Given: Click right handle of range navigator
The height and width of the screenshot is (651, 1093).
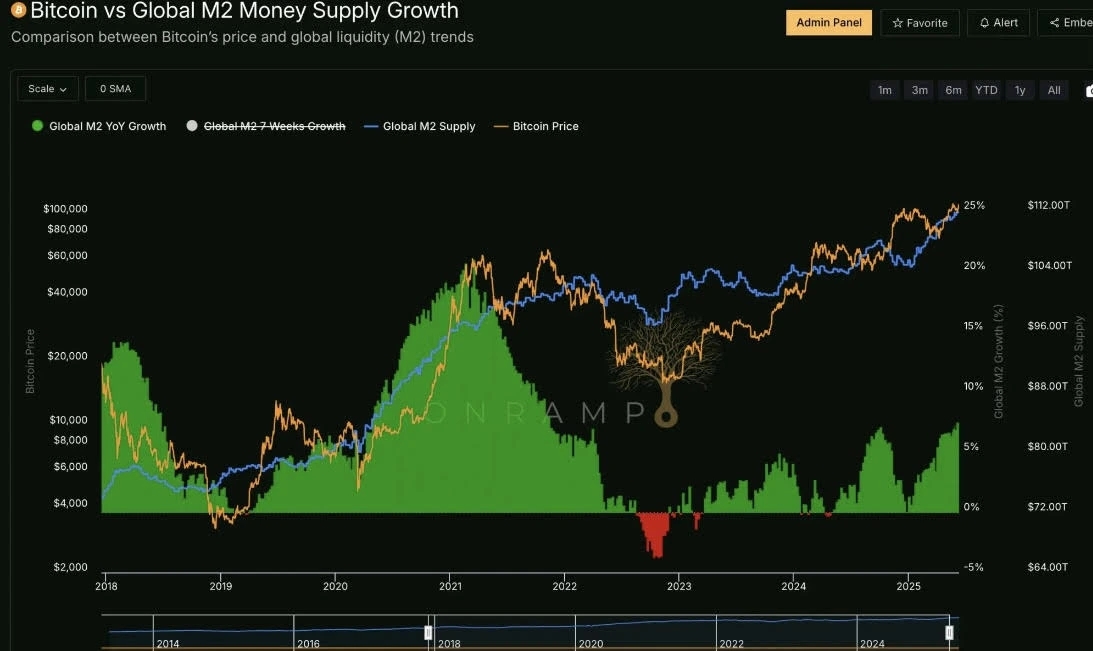Looking at the screenshot, I should pos(949,632).
